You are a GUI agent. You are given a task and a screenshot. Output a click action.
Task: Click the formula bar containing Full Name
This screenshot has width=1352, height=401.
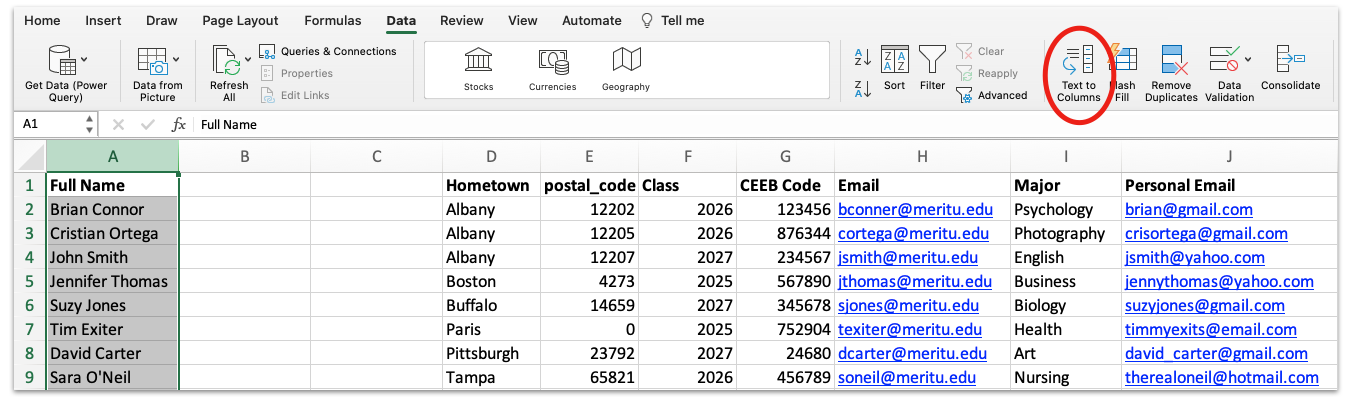[x=765, y=125]
